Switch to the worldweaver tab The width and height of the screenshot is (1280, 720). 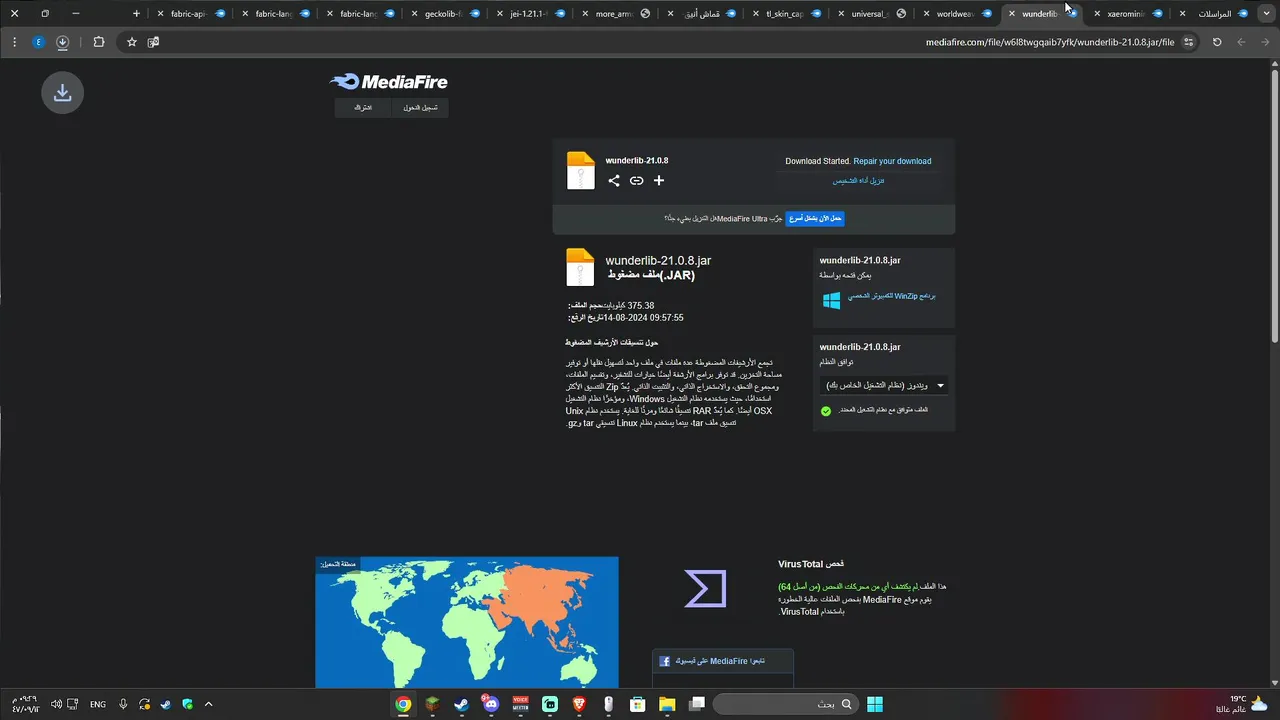coord(955,14)
